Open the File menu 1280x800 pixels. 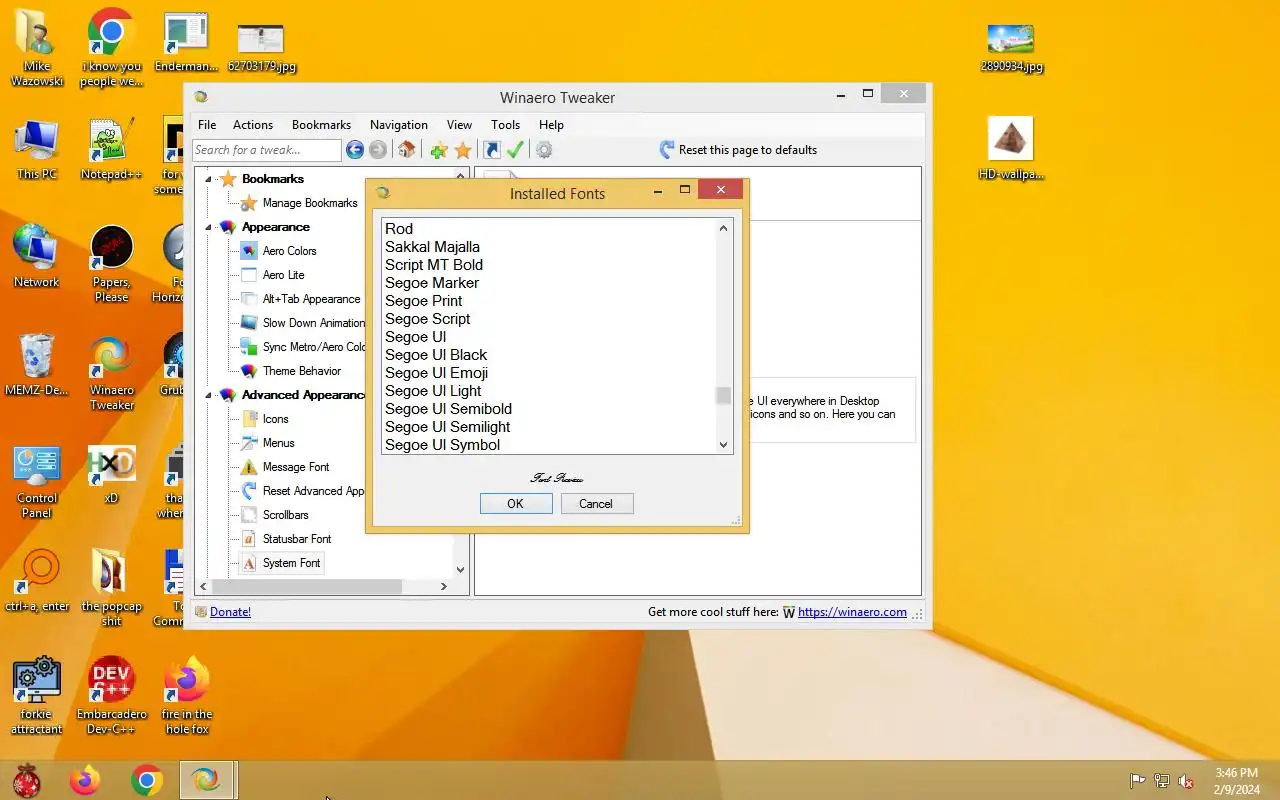click(207, 125)
